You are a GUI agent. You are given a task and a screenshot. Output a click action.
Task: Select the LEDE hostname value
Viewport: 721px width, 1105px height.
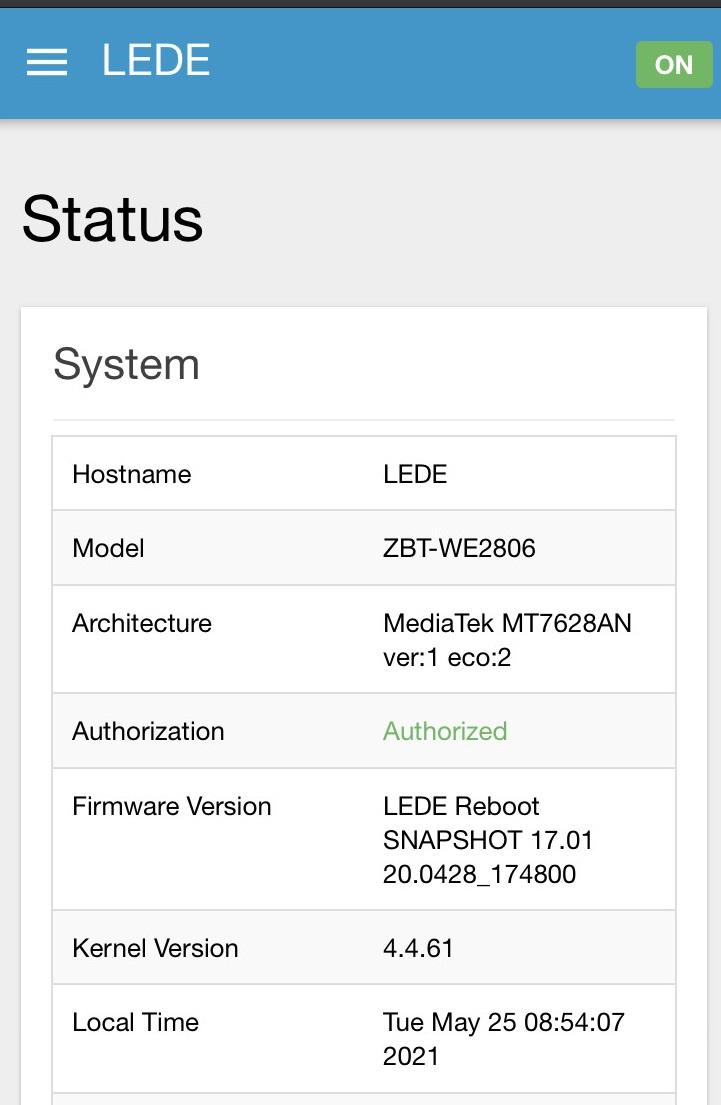415,474
